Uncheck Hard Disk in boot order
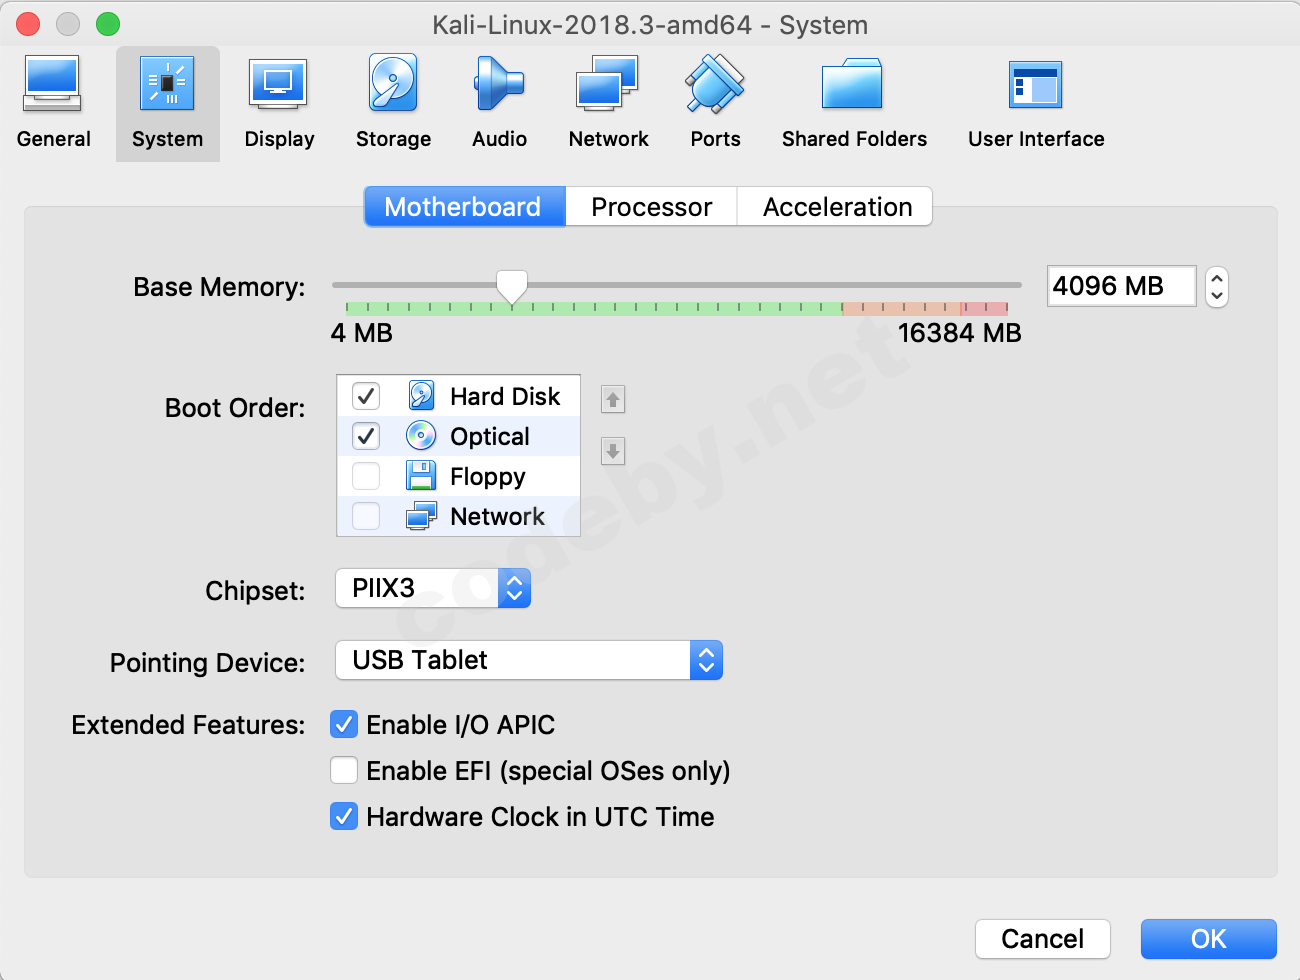Screen dimensions: 1300x980 pos(366,396)
